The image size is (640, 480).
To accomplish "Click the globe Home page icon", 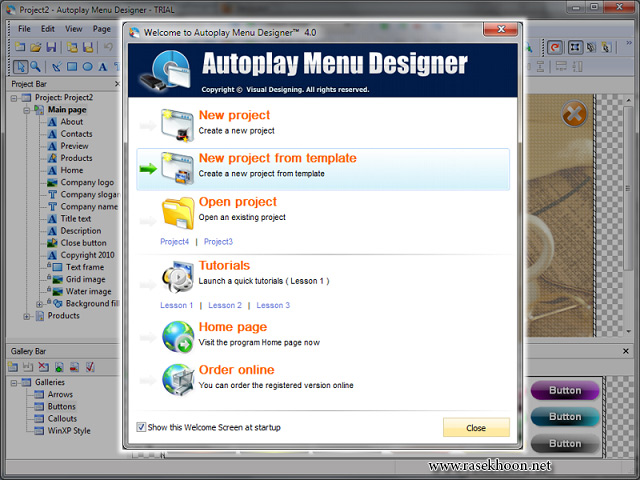I will point(178,337).
